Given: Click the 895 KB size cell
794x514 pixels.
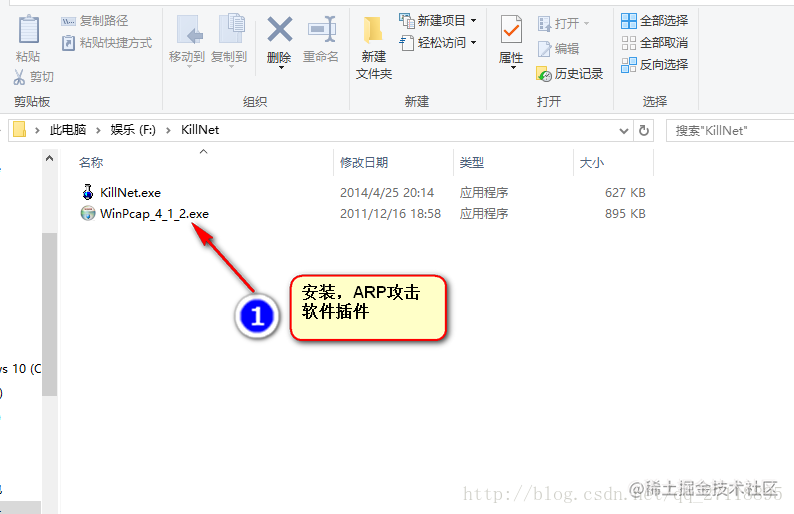Looking at the screenshot, I should point(625,214).
